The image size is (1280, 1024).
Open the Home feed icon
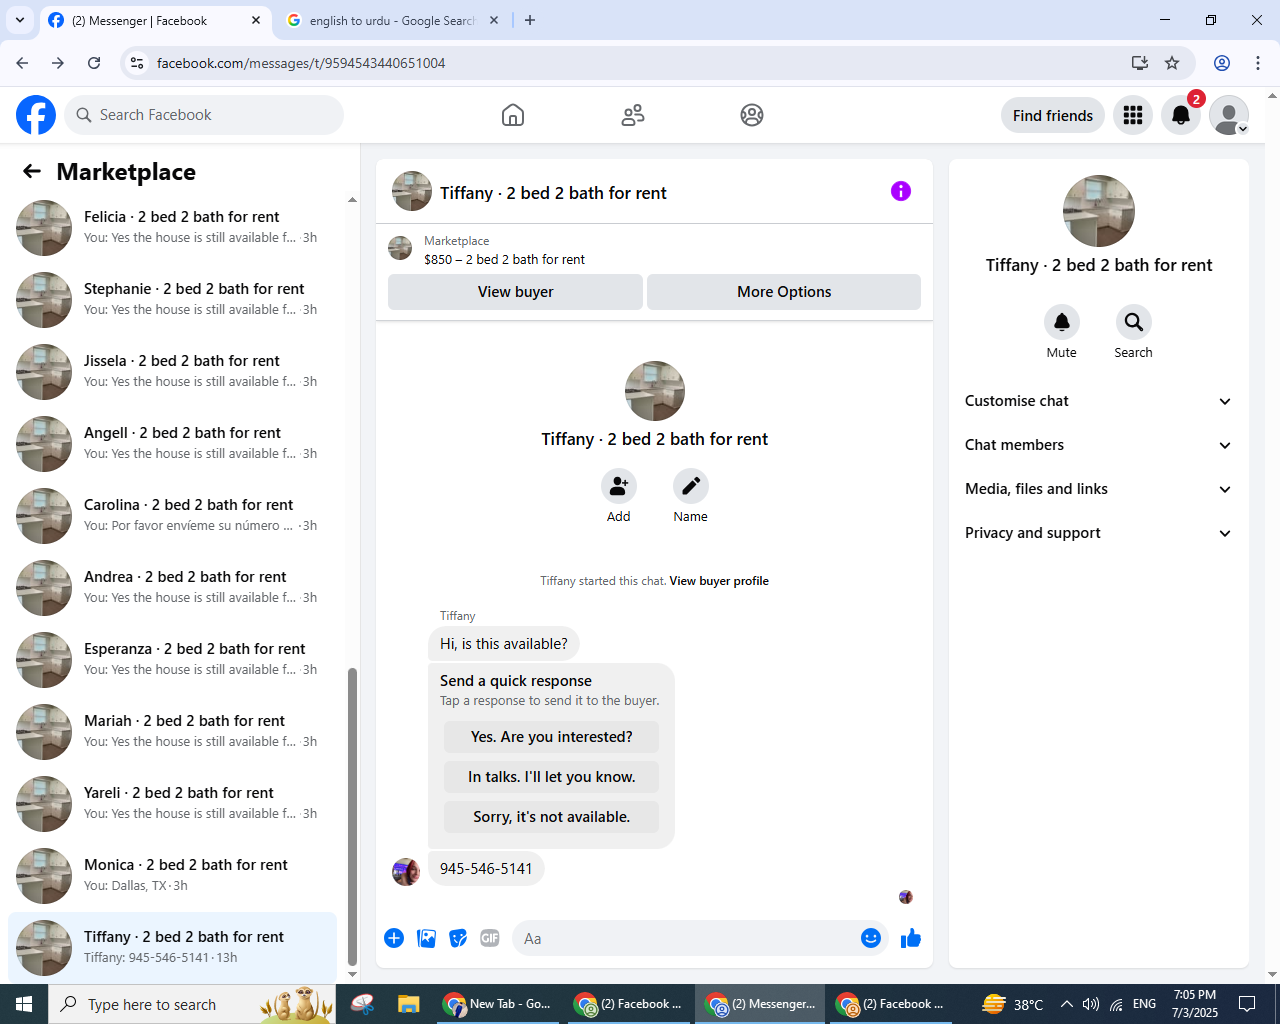pos(513,115)
